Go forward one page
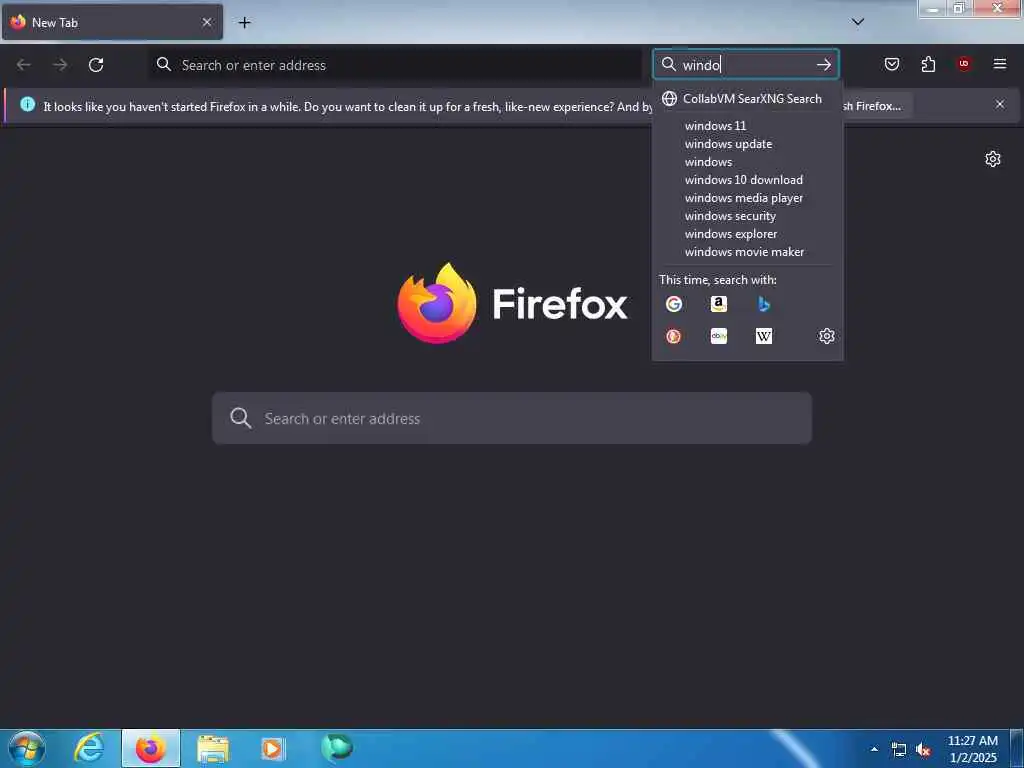Viewport: 1024px width, 768px height. (x=60, y=65)
